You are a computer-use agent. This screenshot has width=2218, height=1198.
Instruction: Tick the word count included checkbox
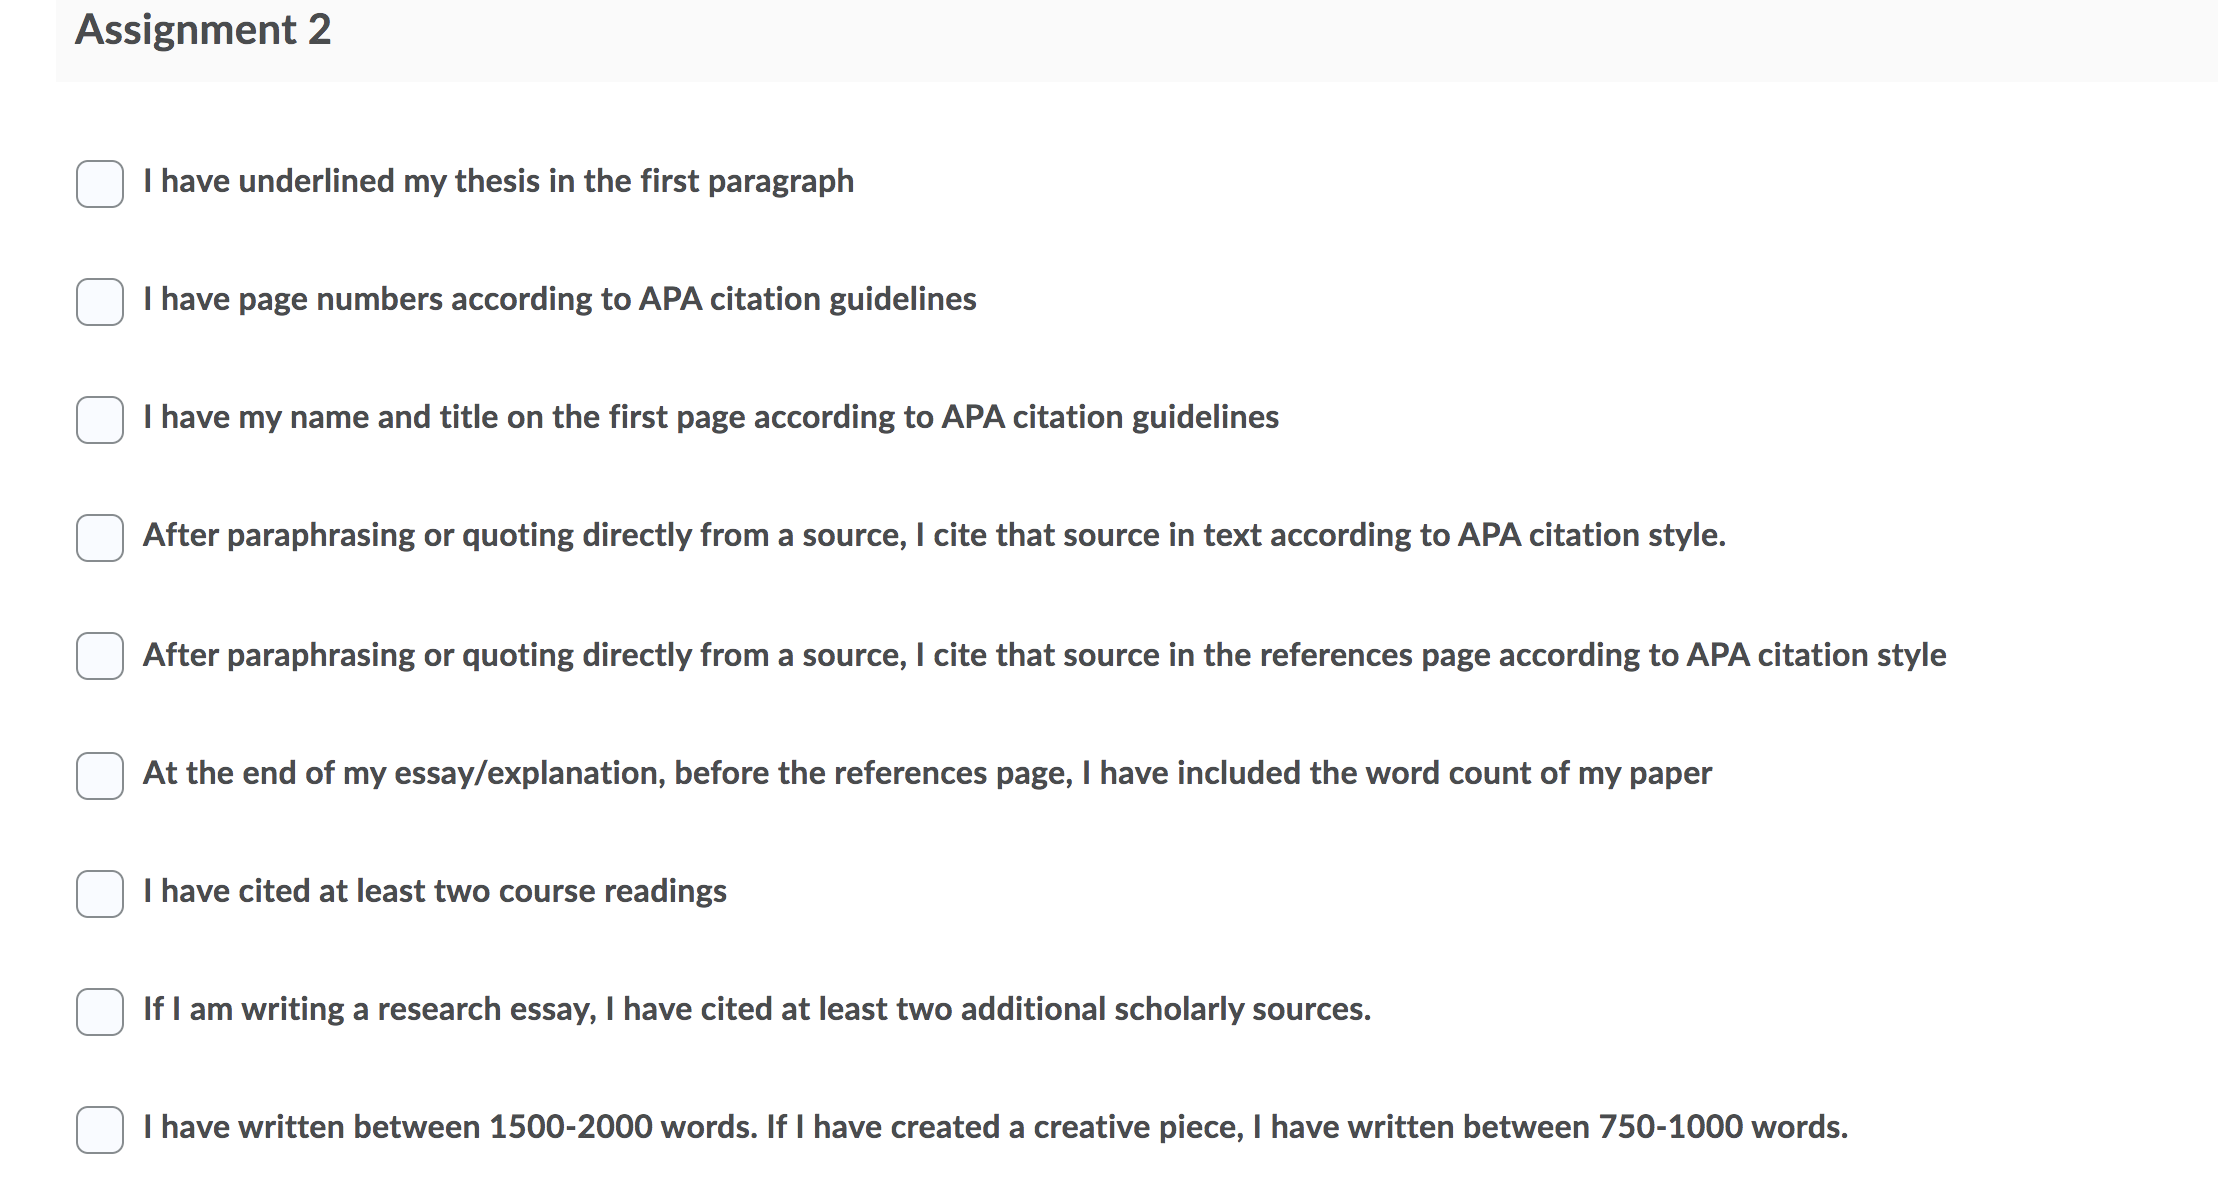coord(100,776)
